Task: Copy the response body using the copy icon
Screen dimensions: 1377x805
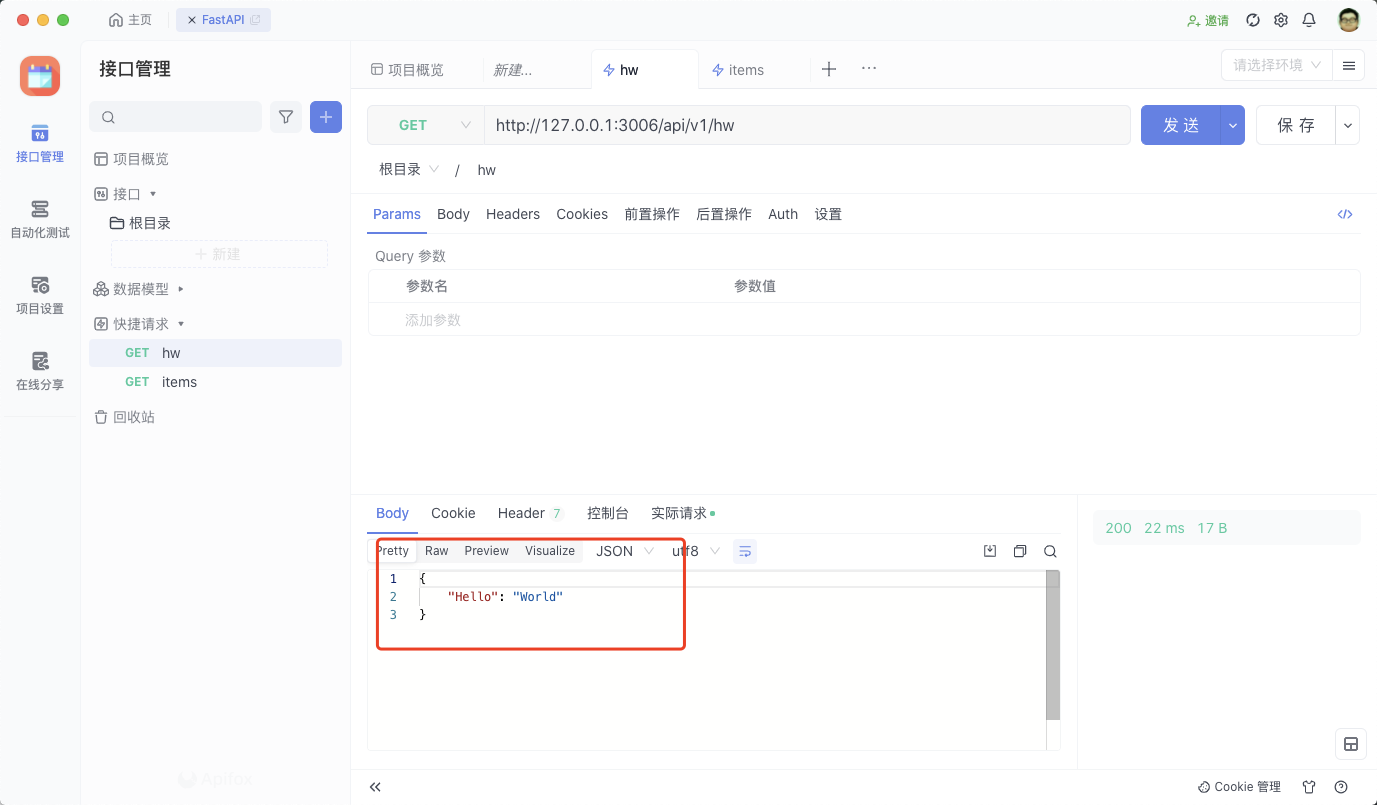Action: [1019, 550]
